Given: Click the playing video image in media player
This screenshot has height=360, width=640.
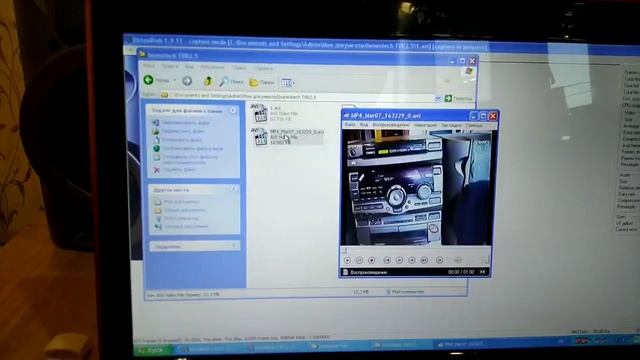Looking at the screenshot, I should click(417, 188).
